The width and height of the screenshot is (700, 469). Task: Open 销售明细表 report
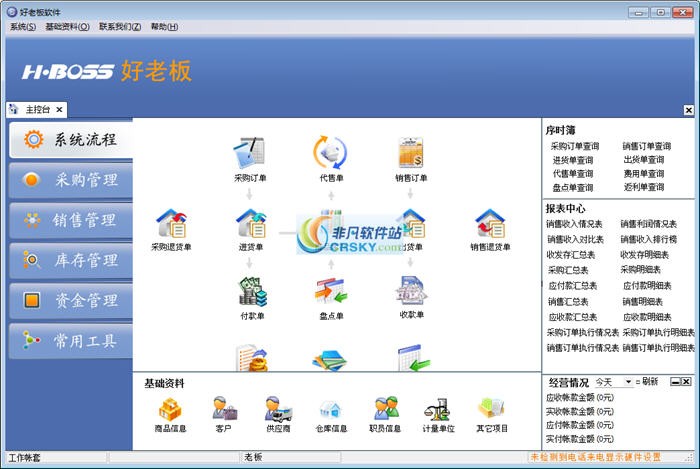[642, 302]
